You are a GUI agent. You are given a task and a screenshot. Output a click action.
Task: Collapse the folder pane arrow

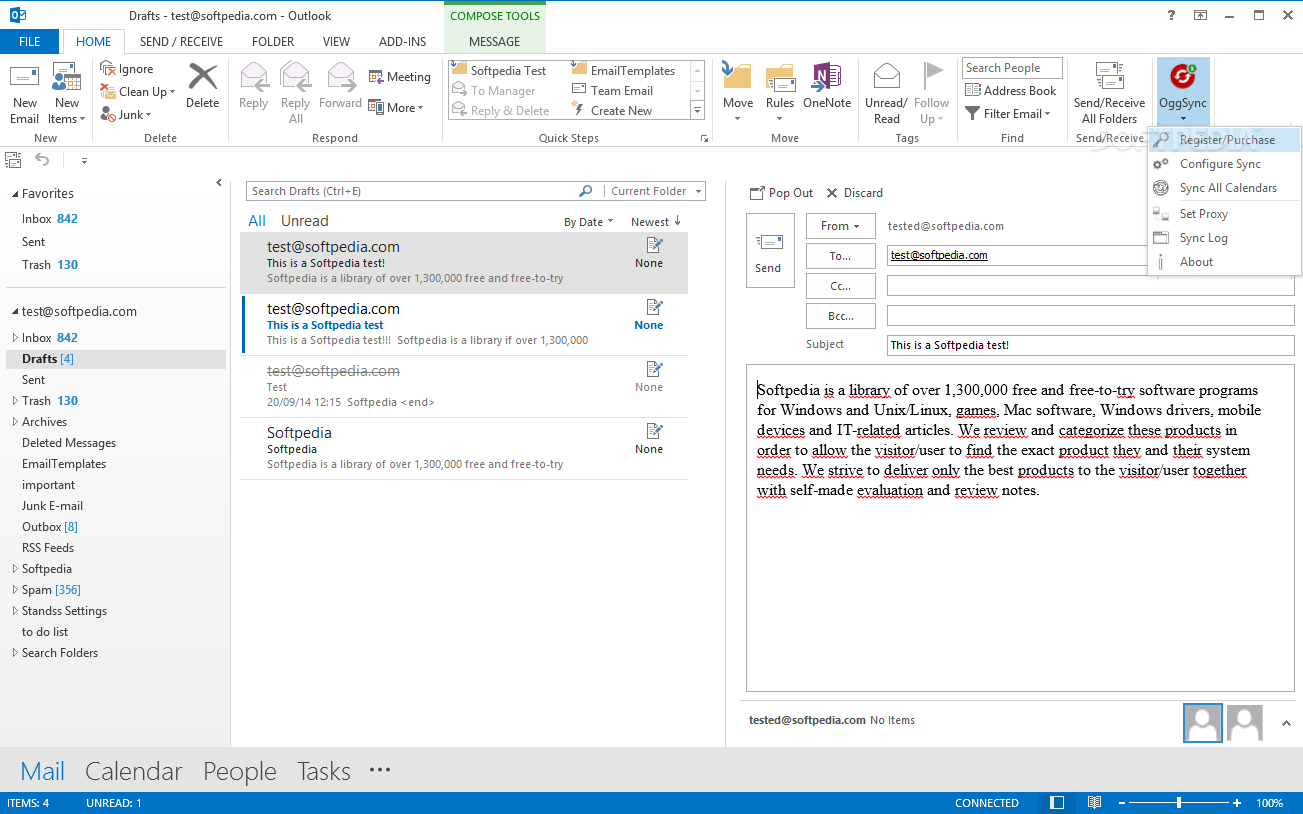(219, 183)
